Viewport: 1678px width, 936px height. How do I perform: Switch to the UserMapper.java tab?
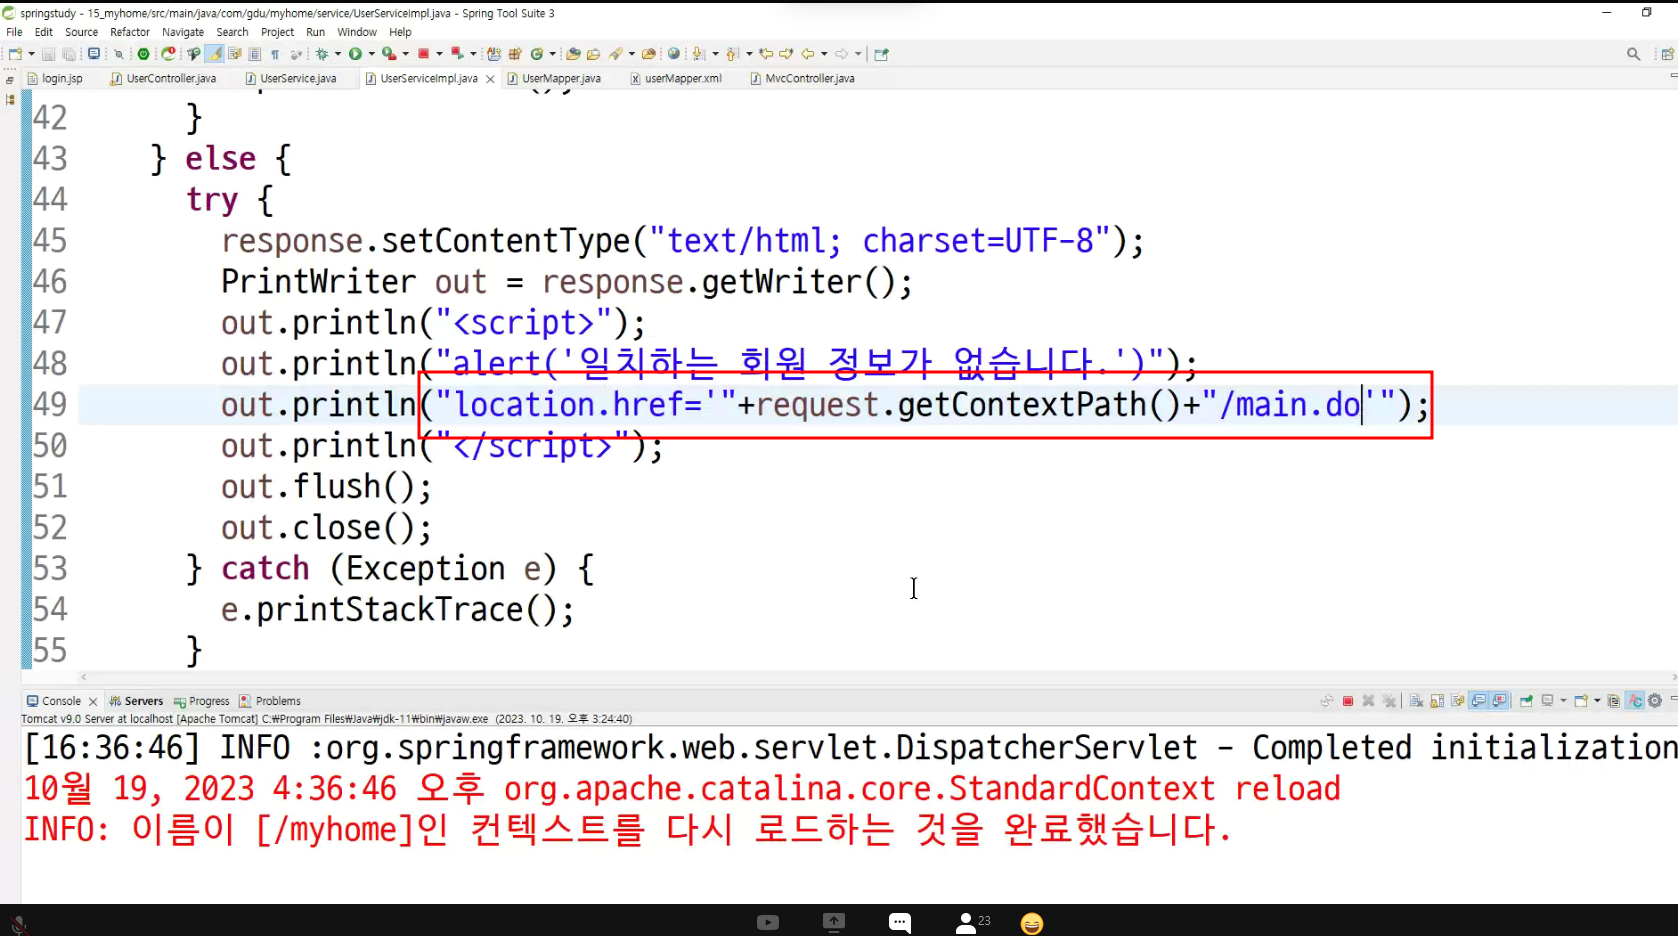(554, 78)
